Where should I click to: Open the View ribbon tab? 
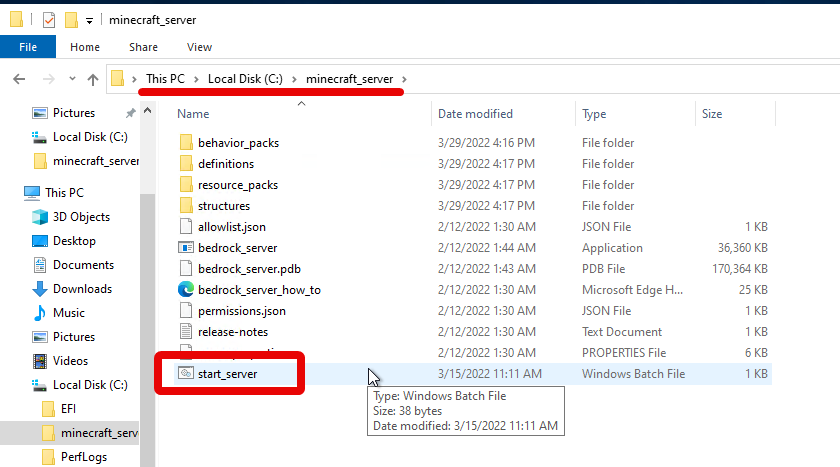[199, 47]
